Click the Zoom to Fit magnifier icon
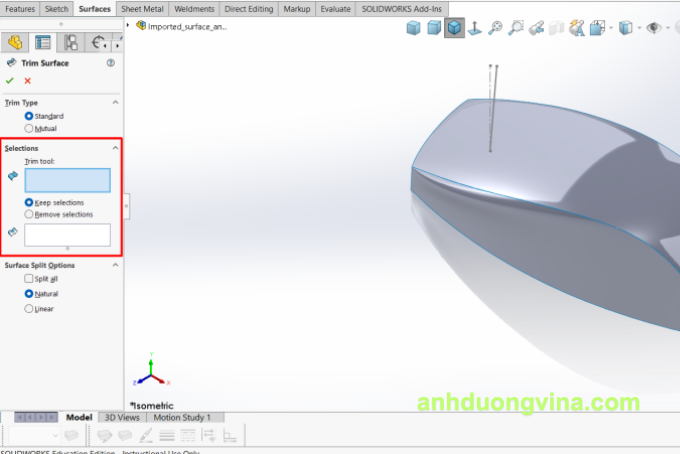This screenshot has height=454, width=680. pos(497,28)
